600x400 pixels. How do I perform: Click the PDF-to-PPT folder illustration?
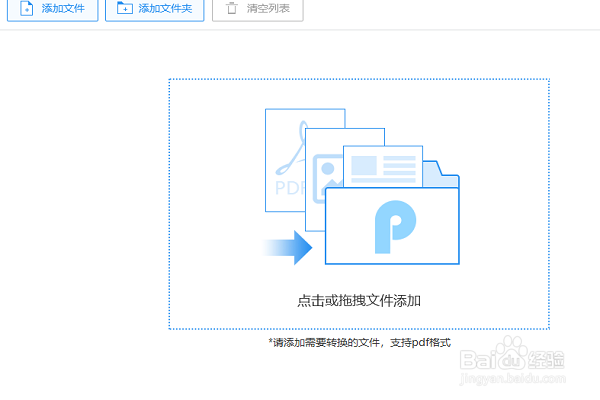click(x=361, y=187)
